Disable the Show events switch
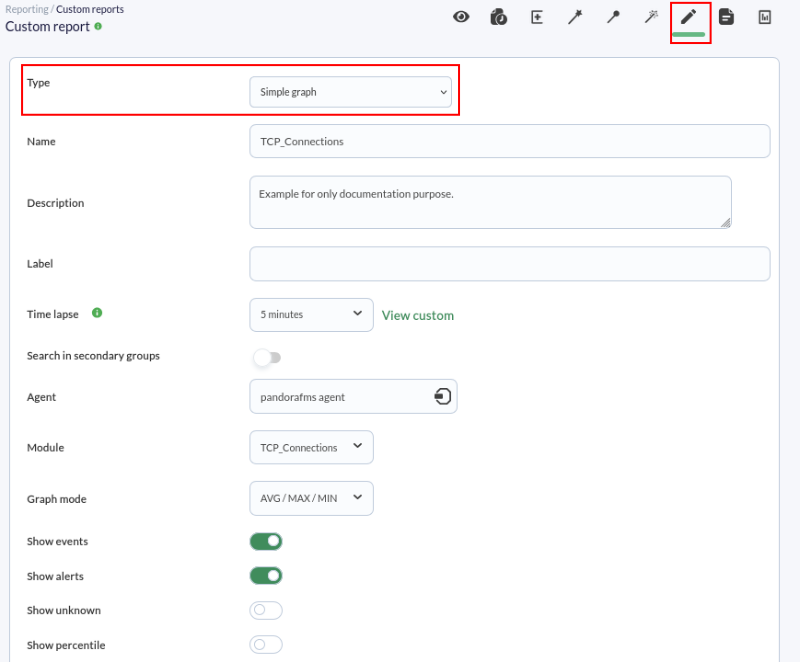 tap(266, 541)
